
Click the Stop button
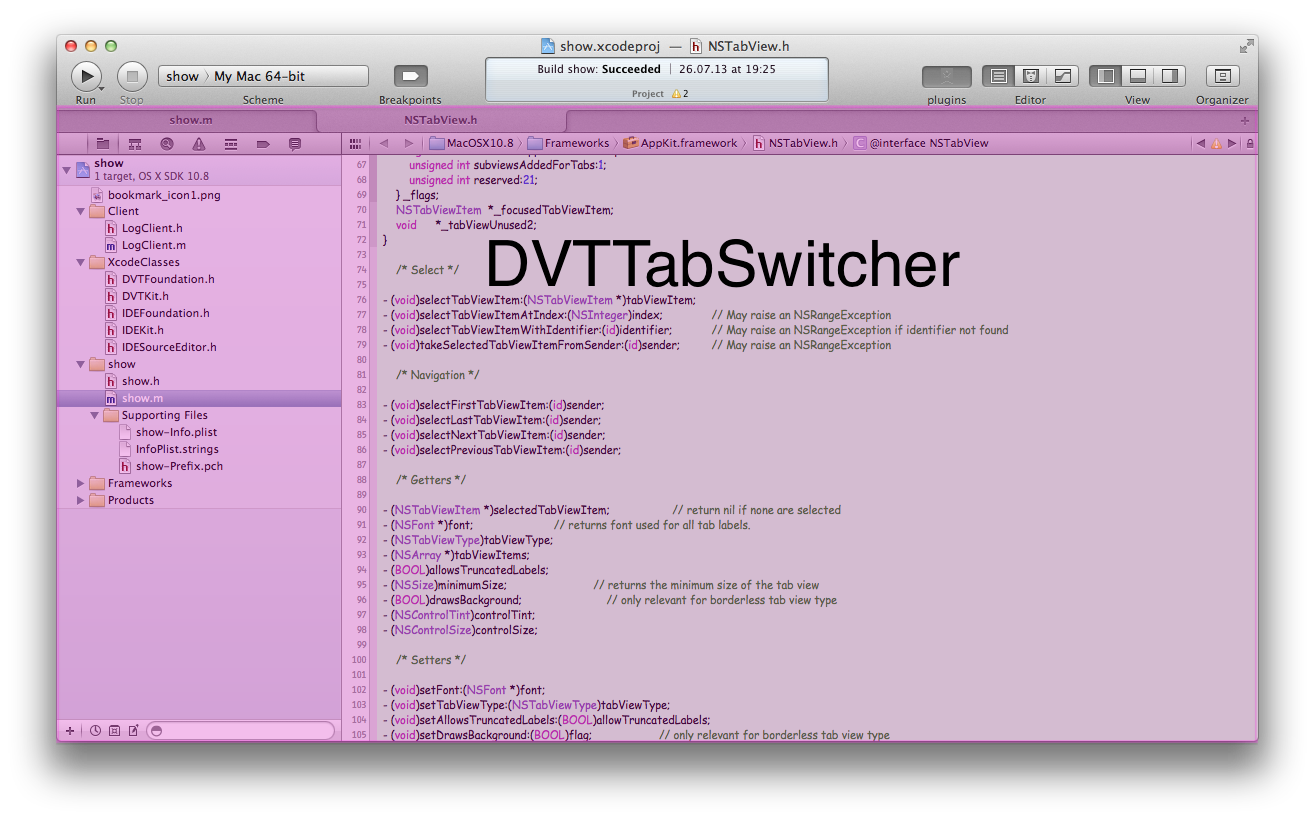132,76
